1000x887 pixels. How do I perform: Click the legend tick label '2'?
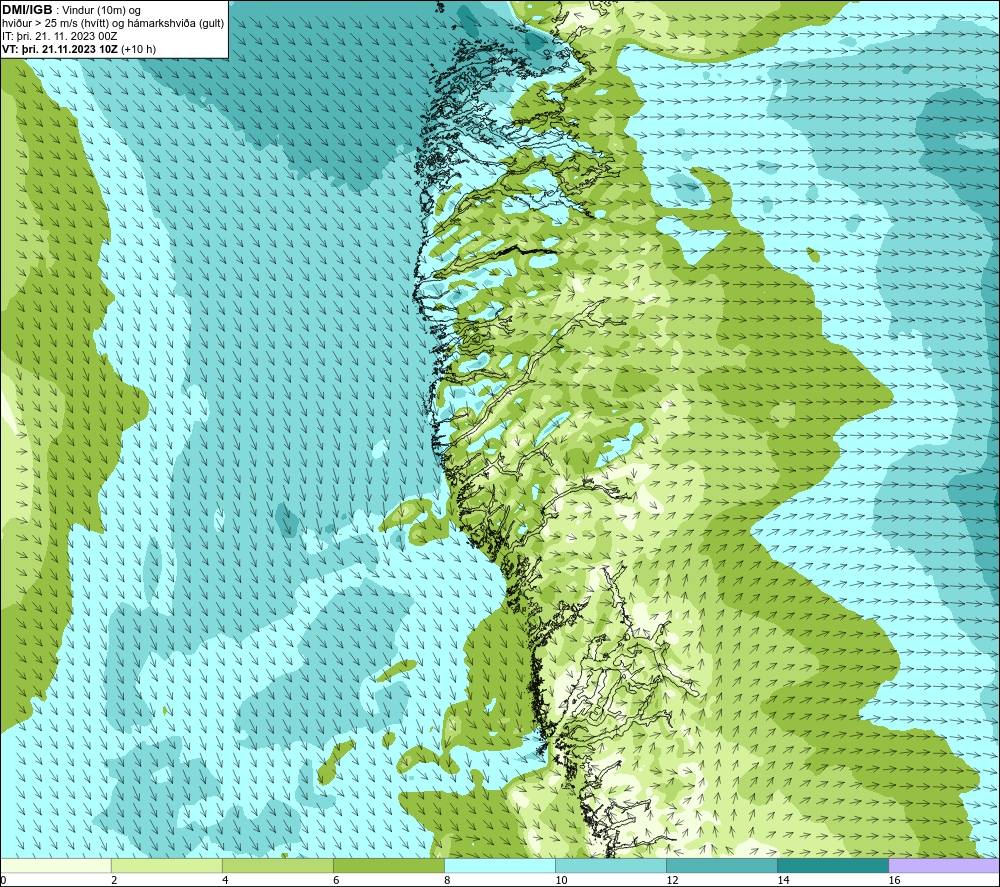pos(114,881)
